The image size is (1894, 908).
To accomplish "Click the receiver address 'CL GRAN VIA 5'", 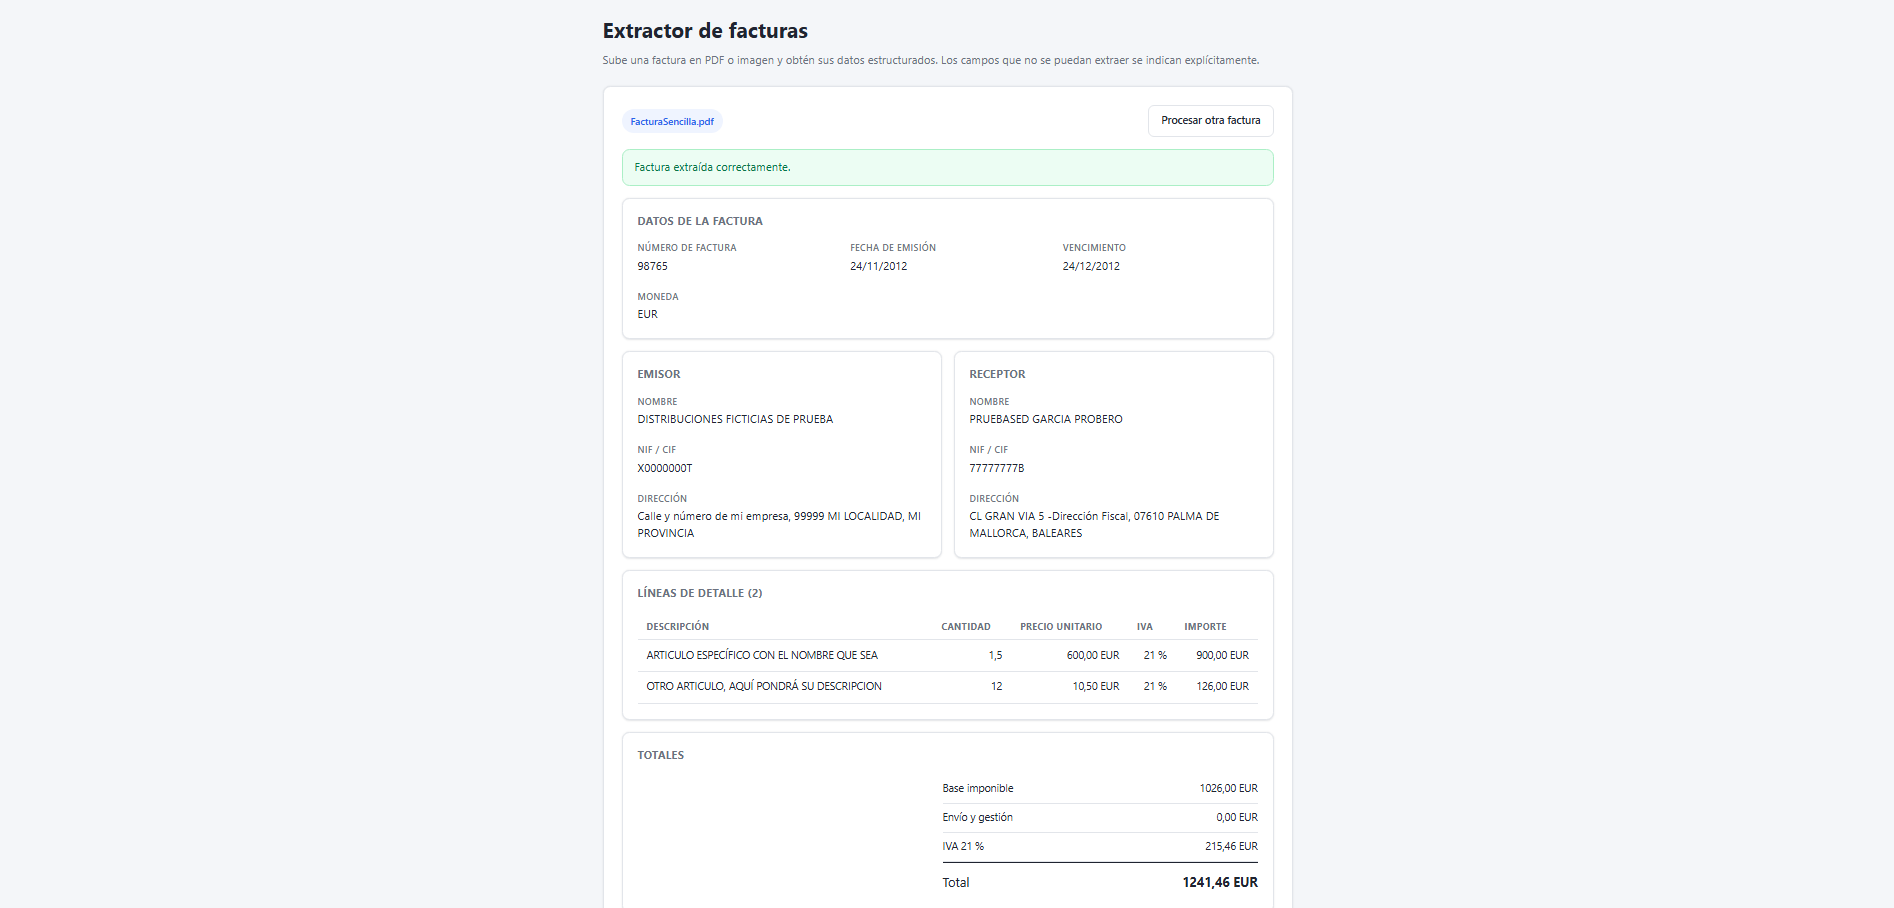I will point(1094,525).
